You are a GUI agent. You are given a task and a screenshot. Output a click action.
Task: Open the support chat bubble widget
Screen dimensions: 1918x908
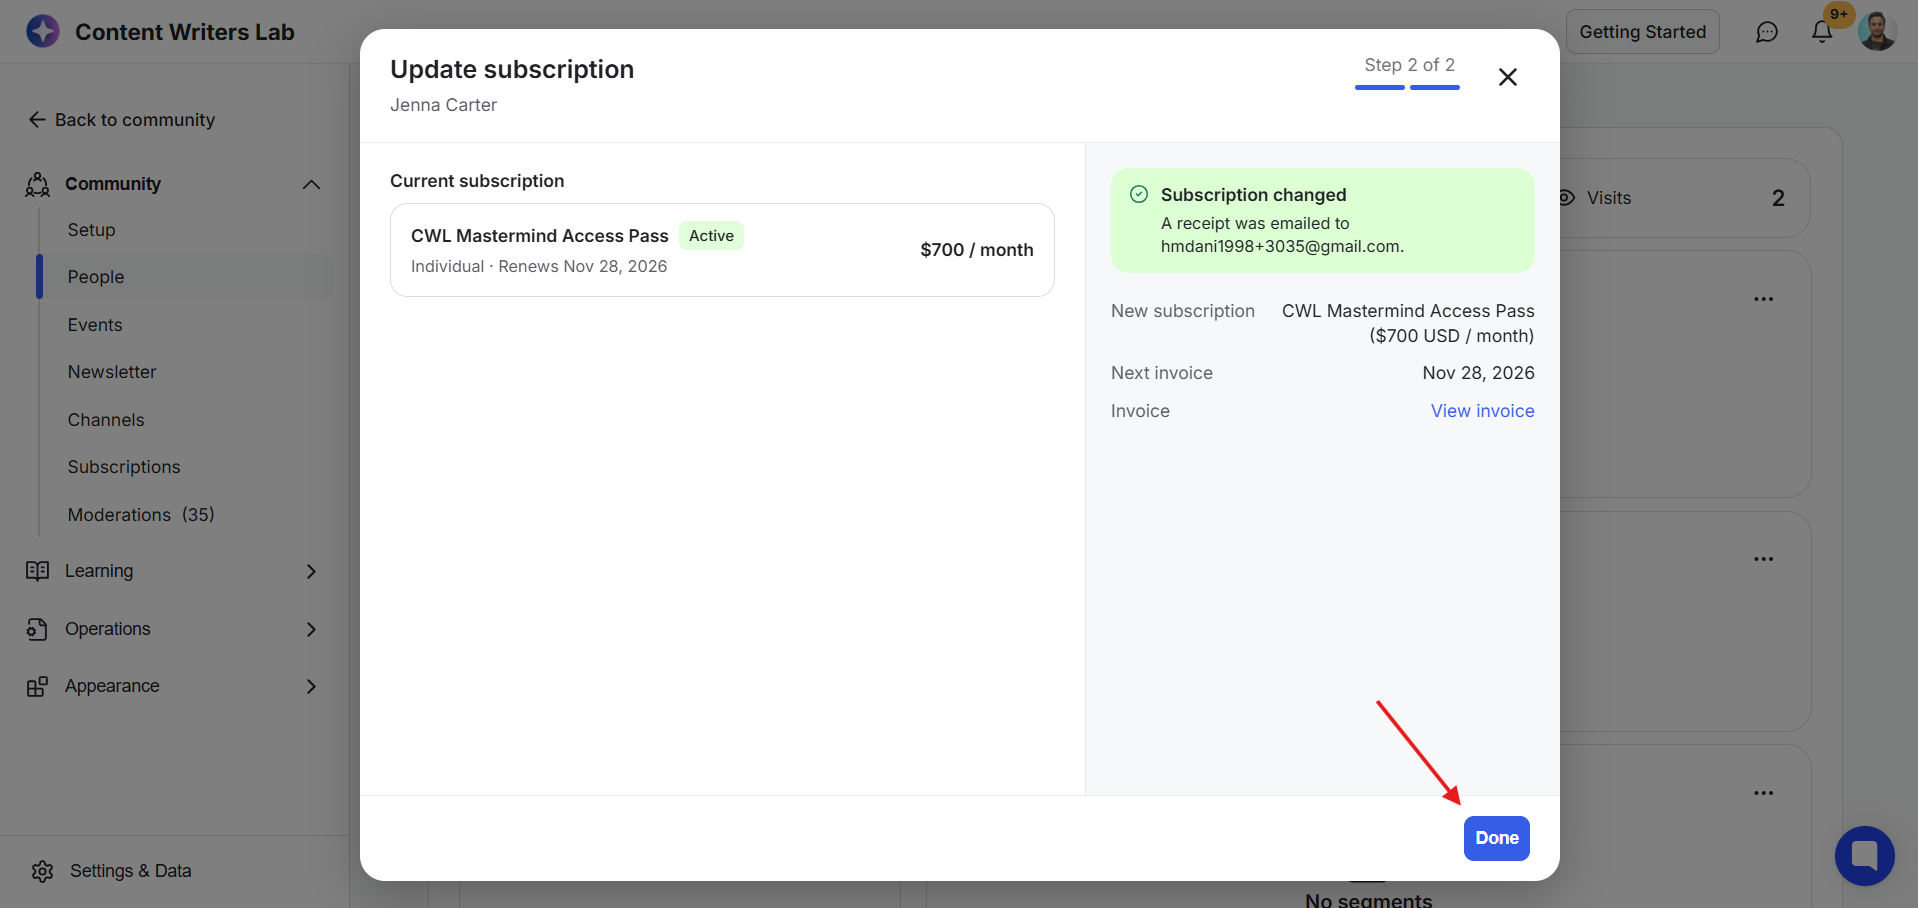pos(1864,856)
